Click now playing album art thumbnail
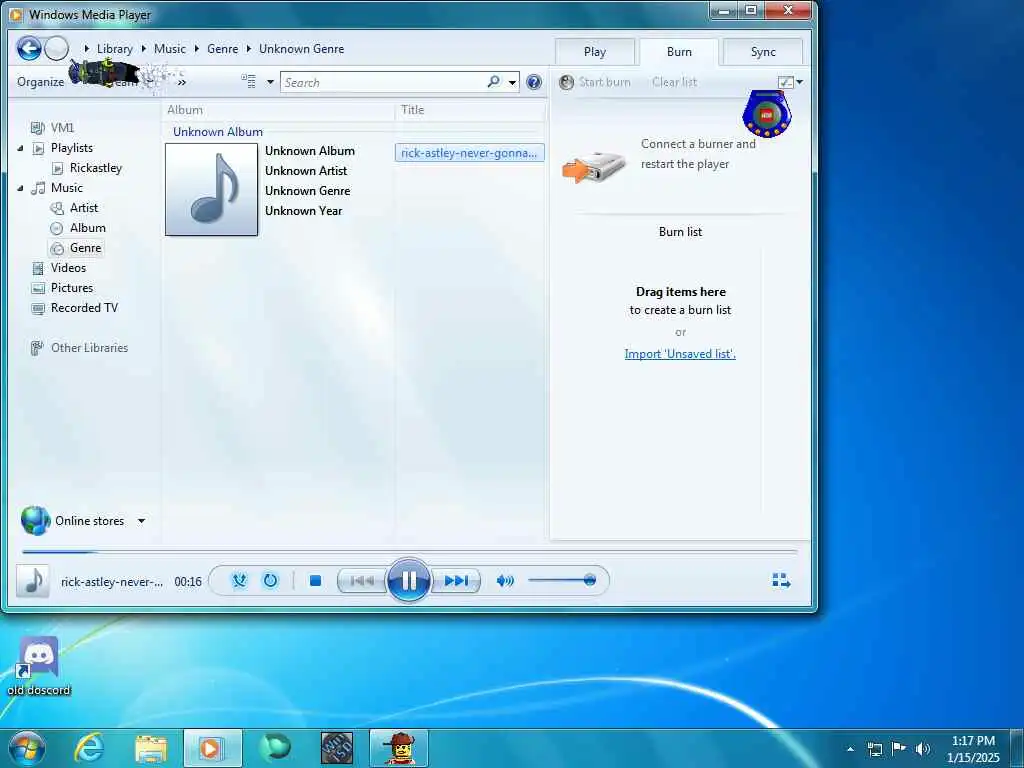Viewport: 1024px width, 768px height. point(33,581)
